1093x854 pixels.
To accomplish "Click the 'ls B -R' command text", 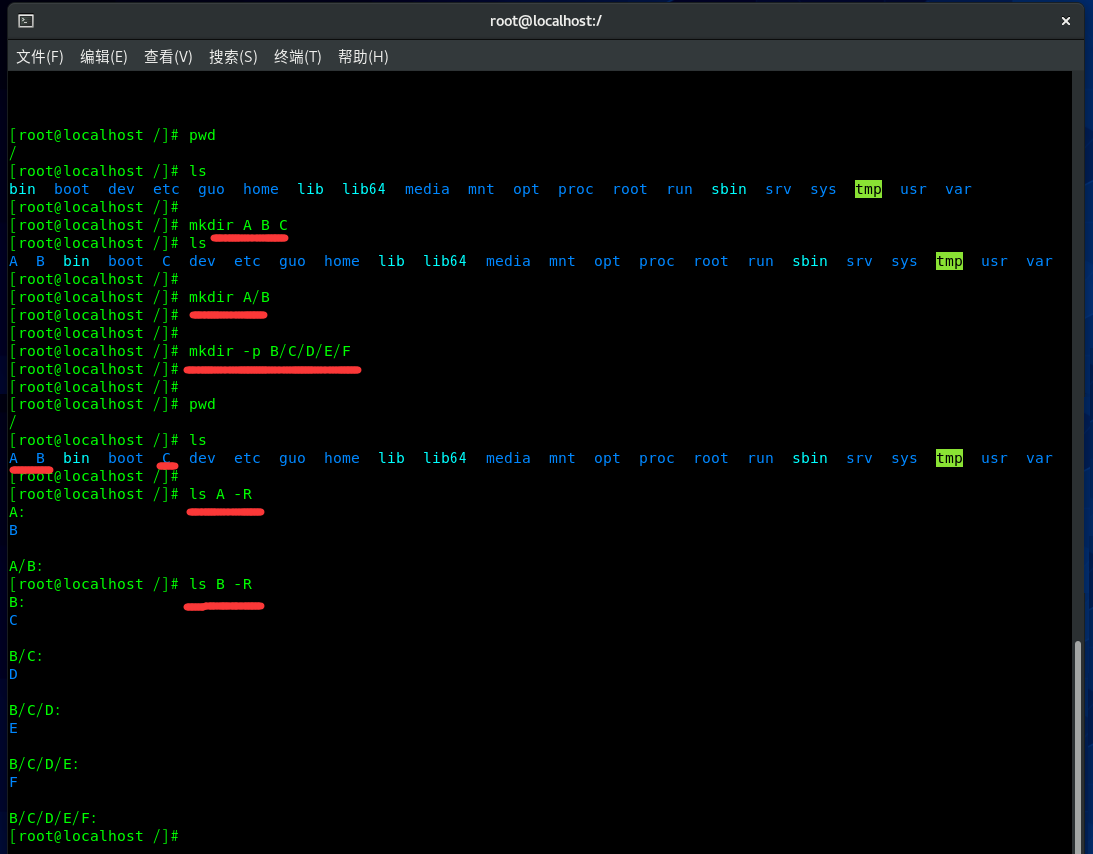I will tap(220, 584).
